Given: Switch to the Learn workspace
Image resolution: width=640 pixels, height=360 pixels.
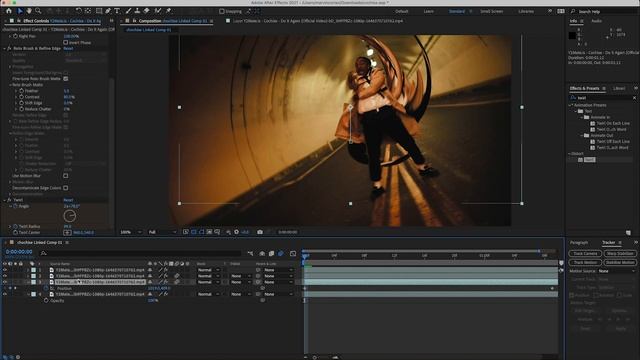Looking at the screenshot, I should 429,11.
